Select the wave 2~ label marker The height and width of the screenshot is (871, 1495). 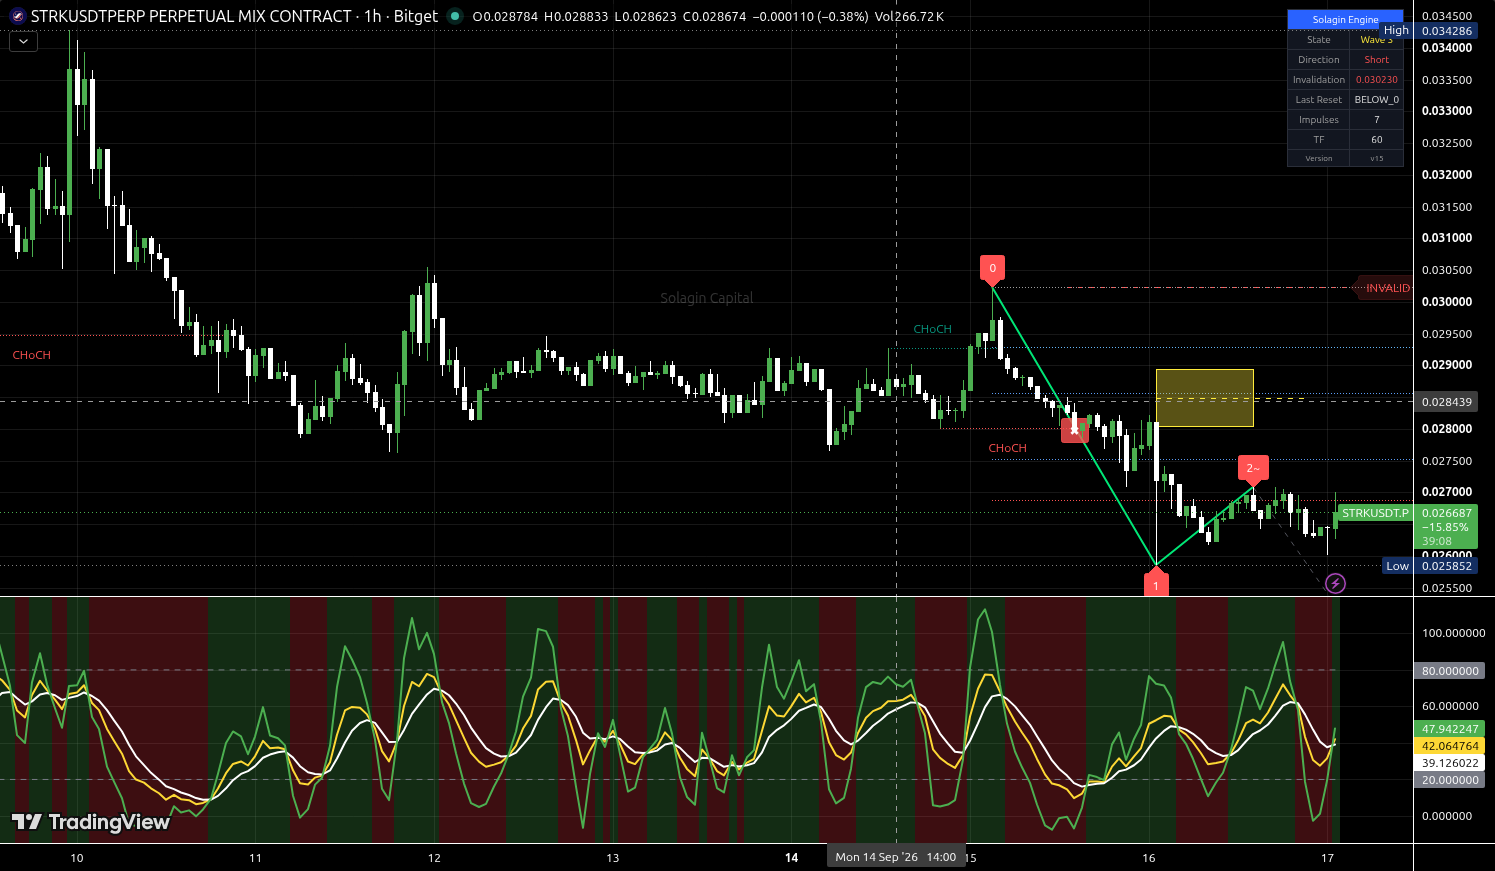coord(1252,469)
